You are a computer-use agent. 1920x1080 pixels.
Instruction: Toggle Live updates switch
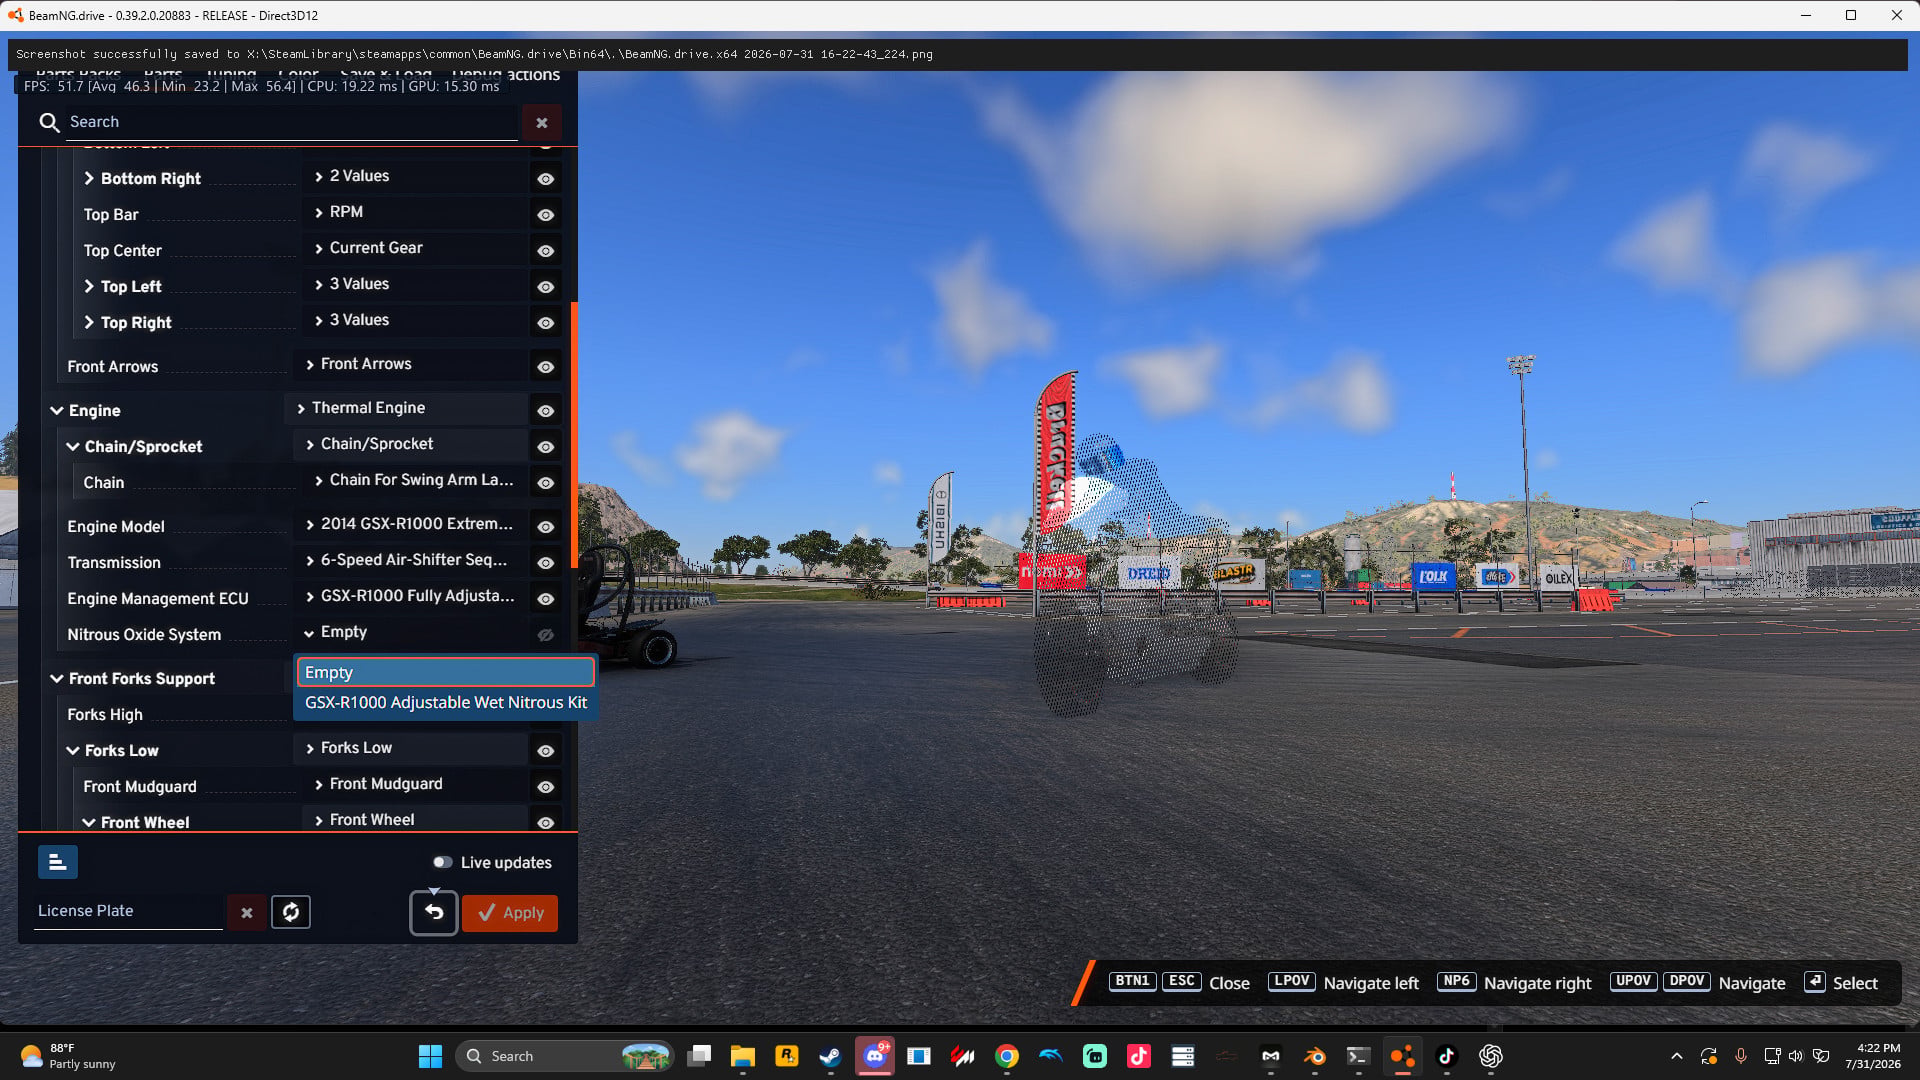point(442,862)
